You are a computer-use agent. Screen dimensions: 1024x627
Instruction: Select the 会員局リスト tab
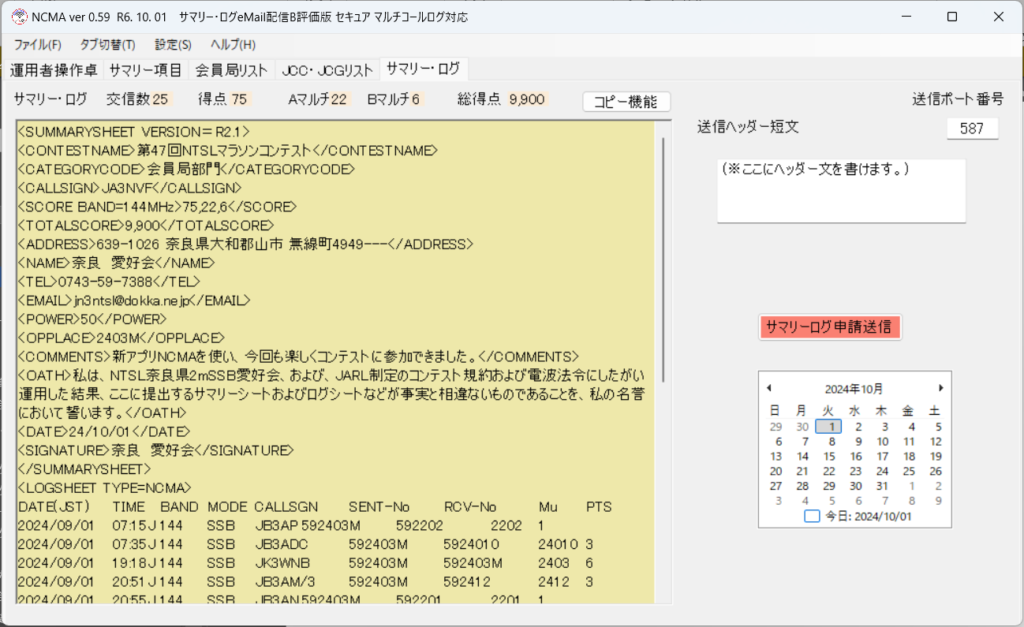pos(231,70)
